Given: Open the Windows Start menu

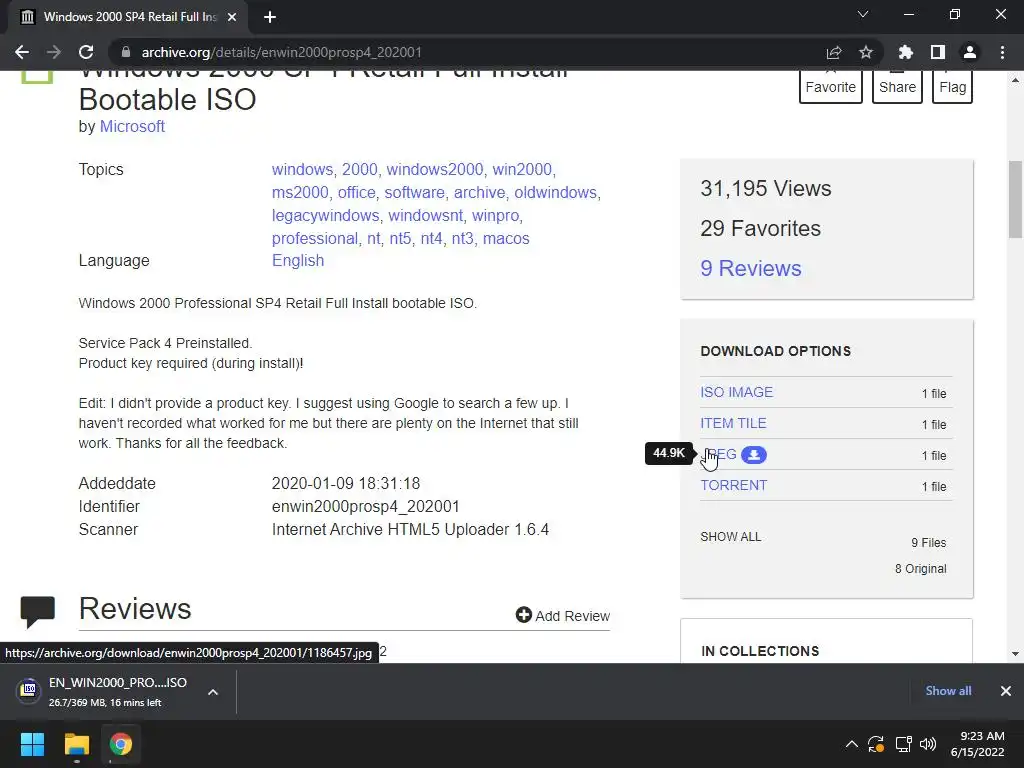Looking at the screenshot, I should [32, 744].
